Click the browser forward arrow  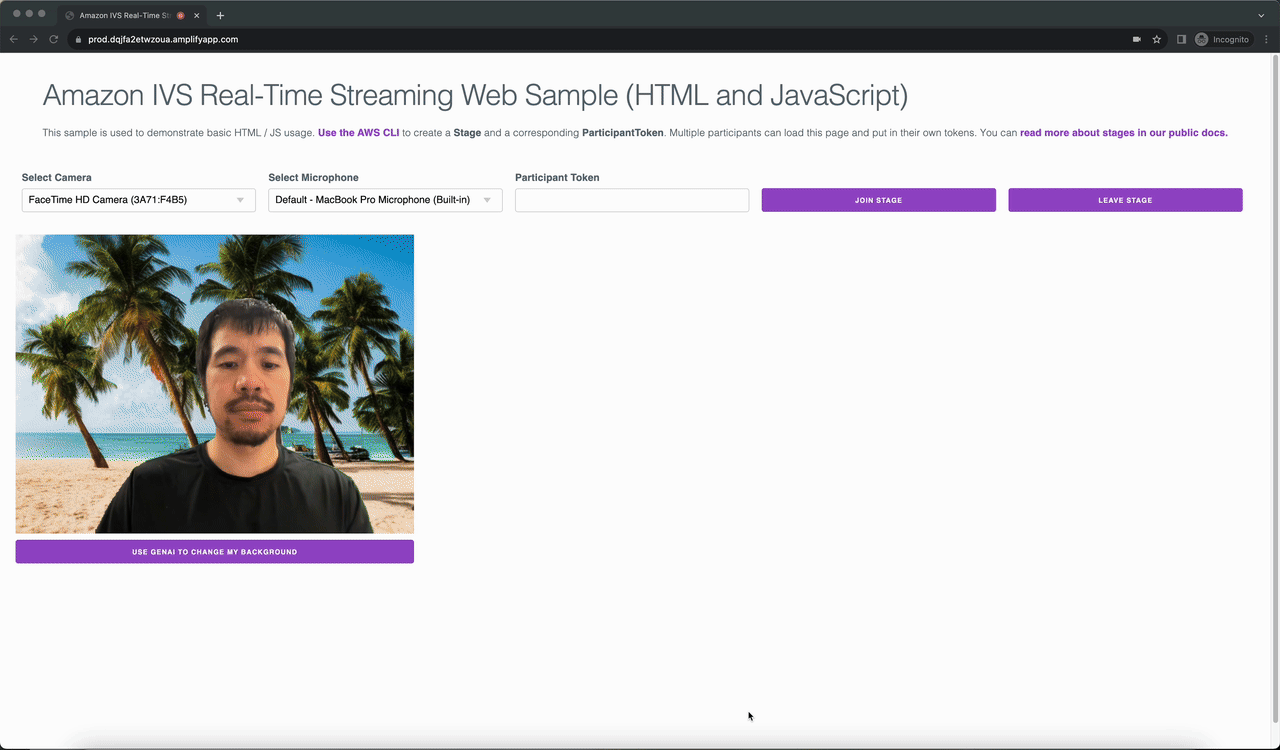pyautogui.click(x=34, y=39)
